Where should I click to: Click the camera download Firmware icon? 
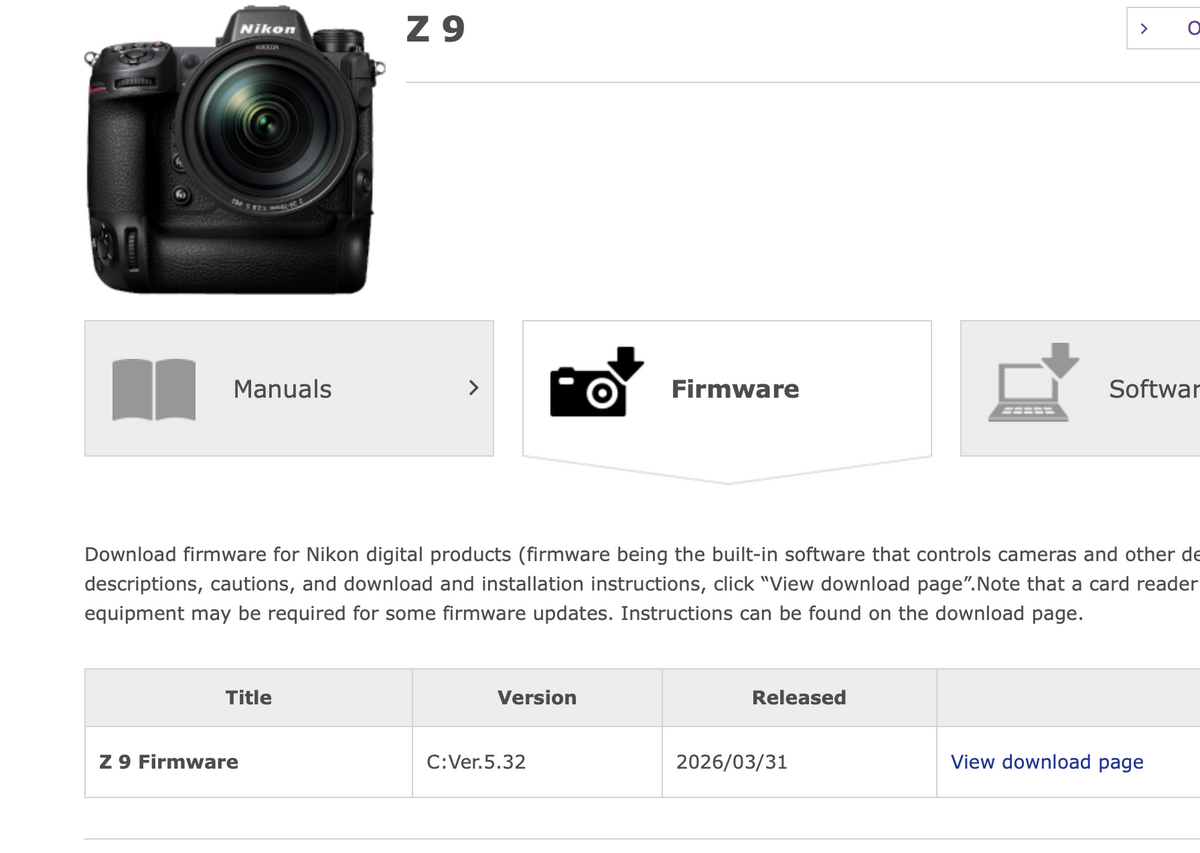click(x=596, y=383)
